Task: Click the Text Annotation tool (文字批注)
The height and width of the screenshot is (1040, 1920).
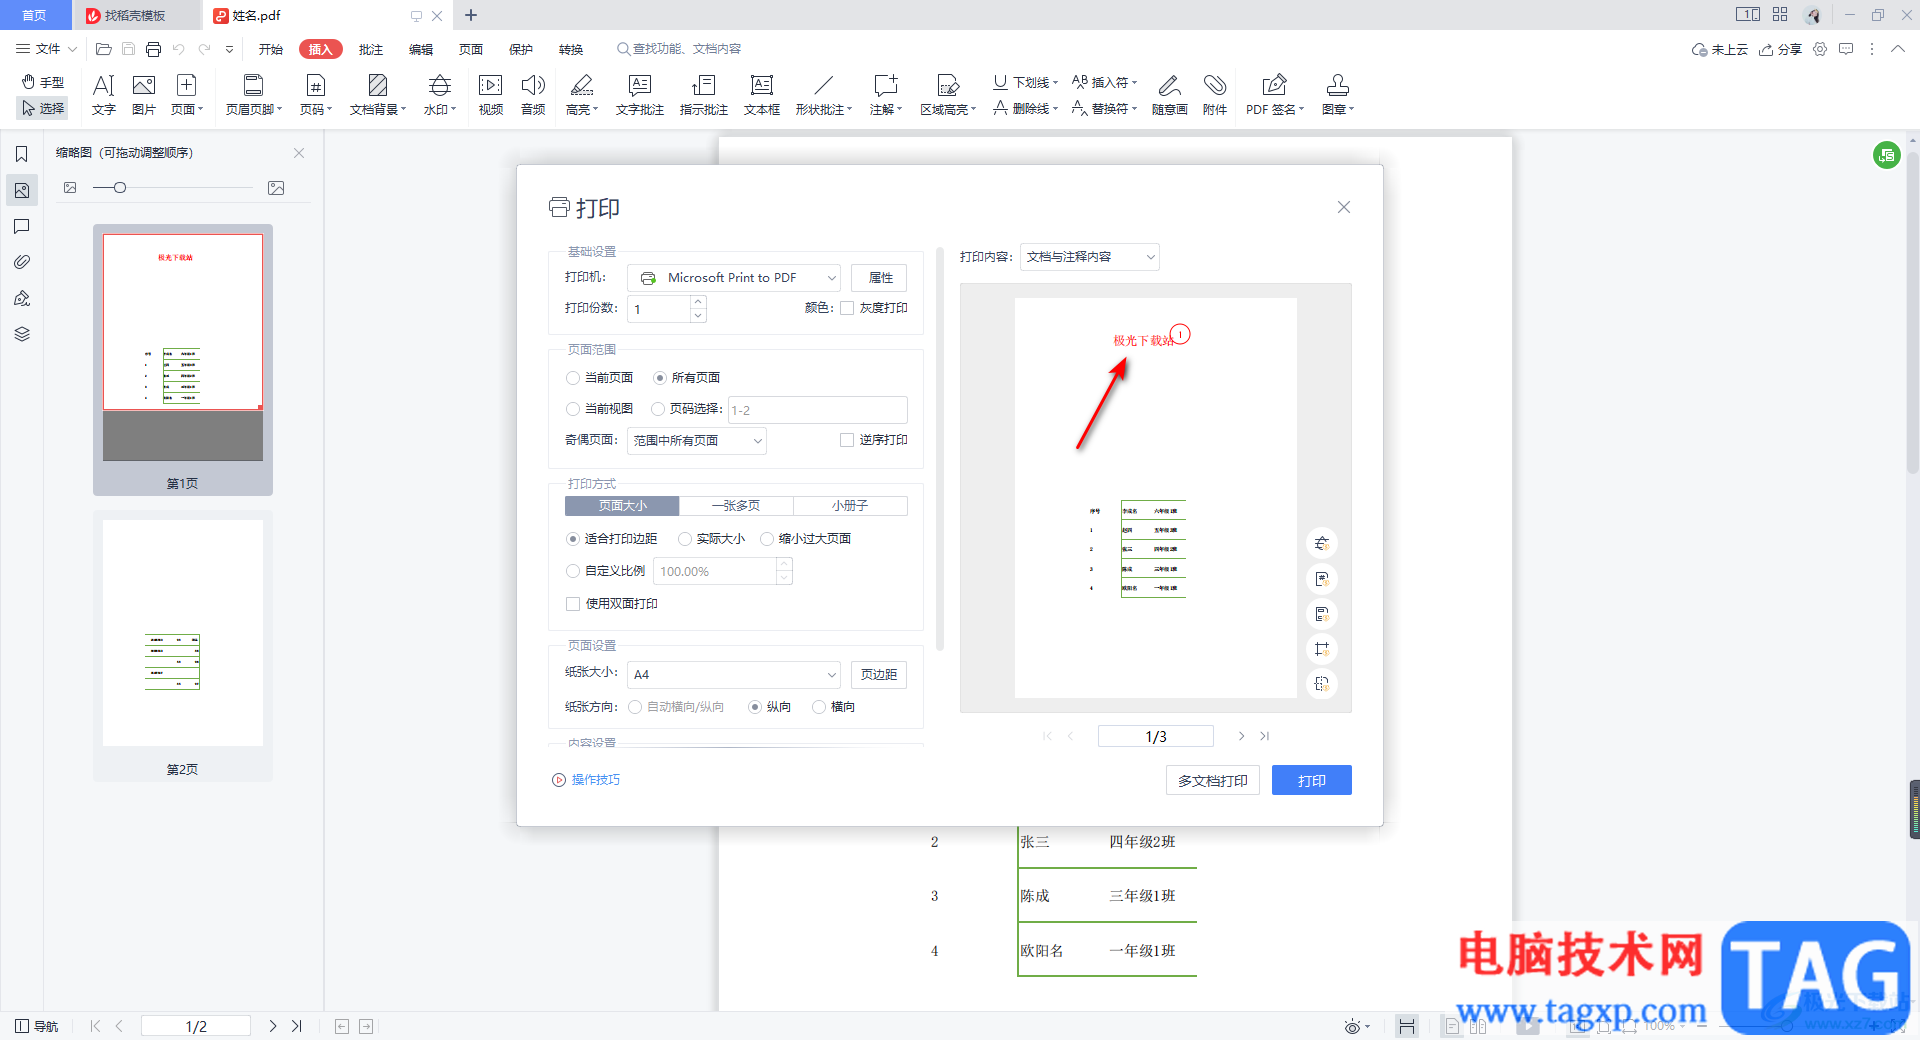Action: (640, 95)
